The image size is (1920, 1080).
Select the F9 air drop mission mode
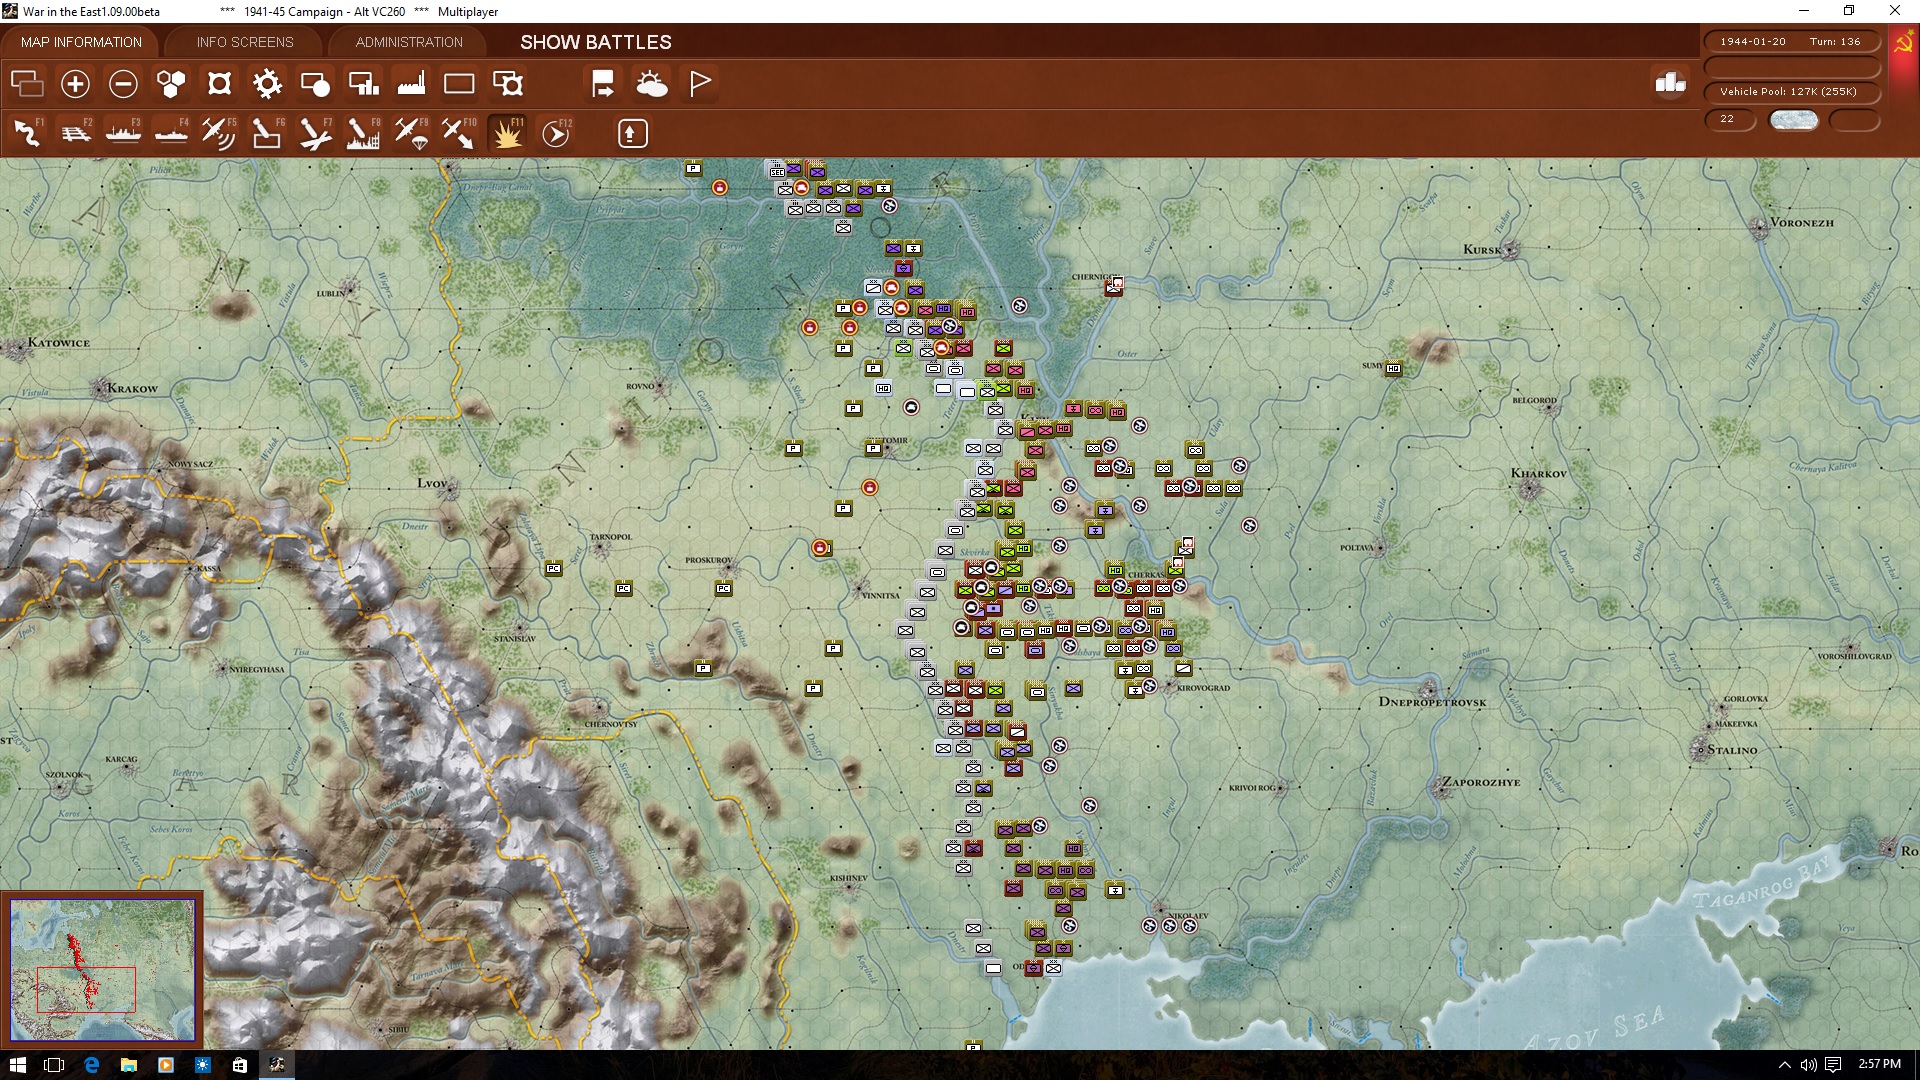click(x=411, y=132)
